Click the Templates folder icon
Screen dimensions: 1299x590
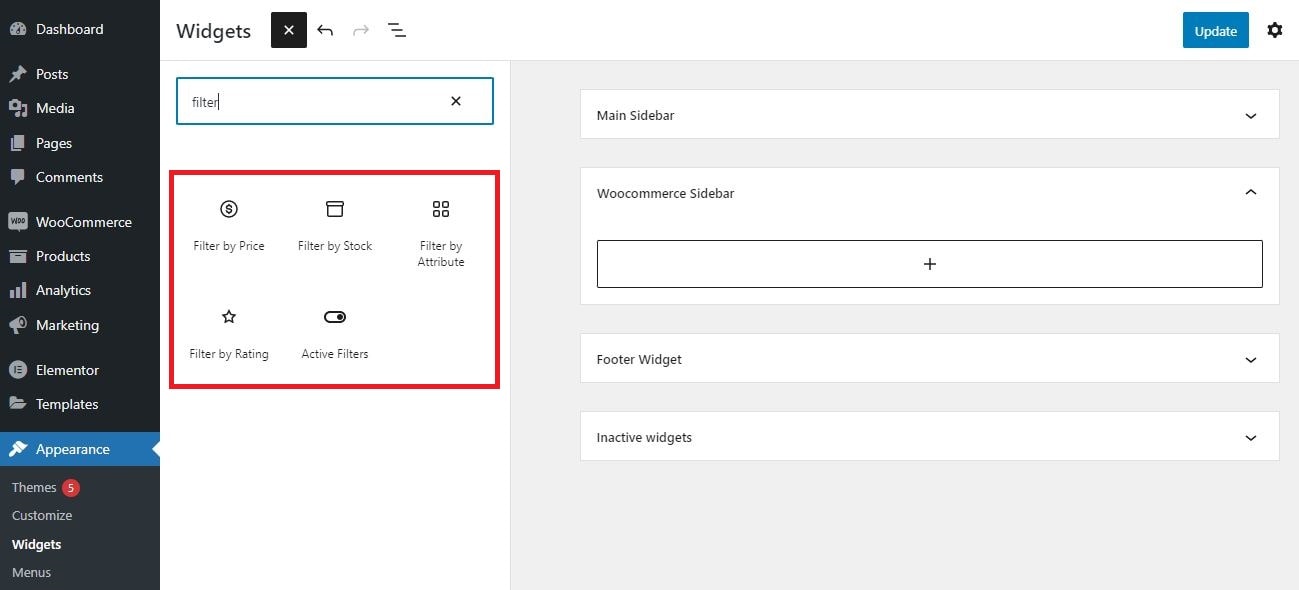tap(18, 404)
